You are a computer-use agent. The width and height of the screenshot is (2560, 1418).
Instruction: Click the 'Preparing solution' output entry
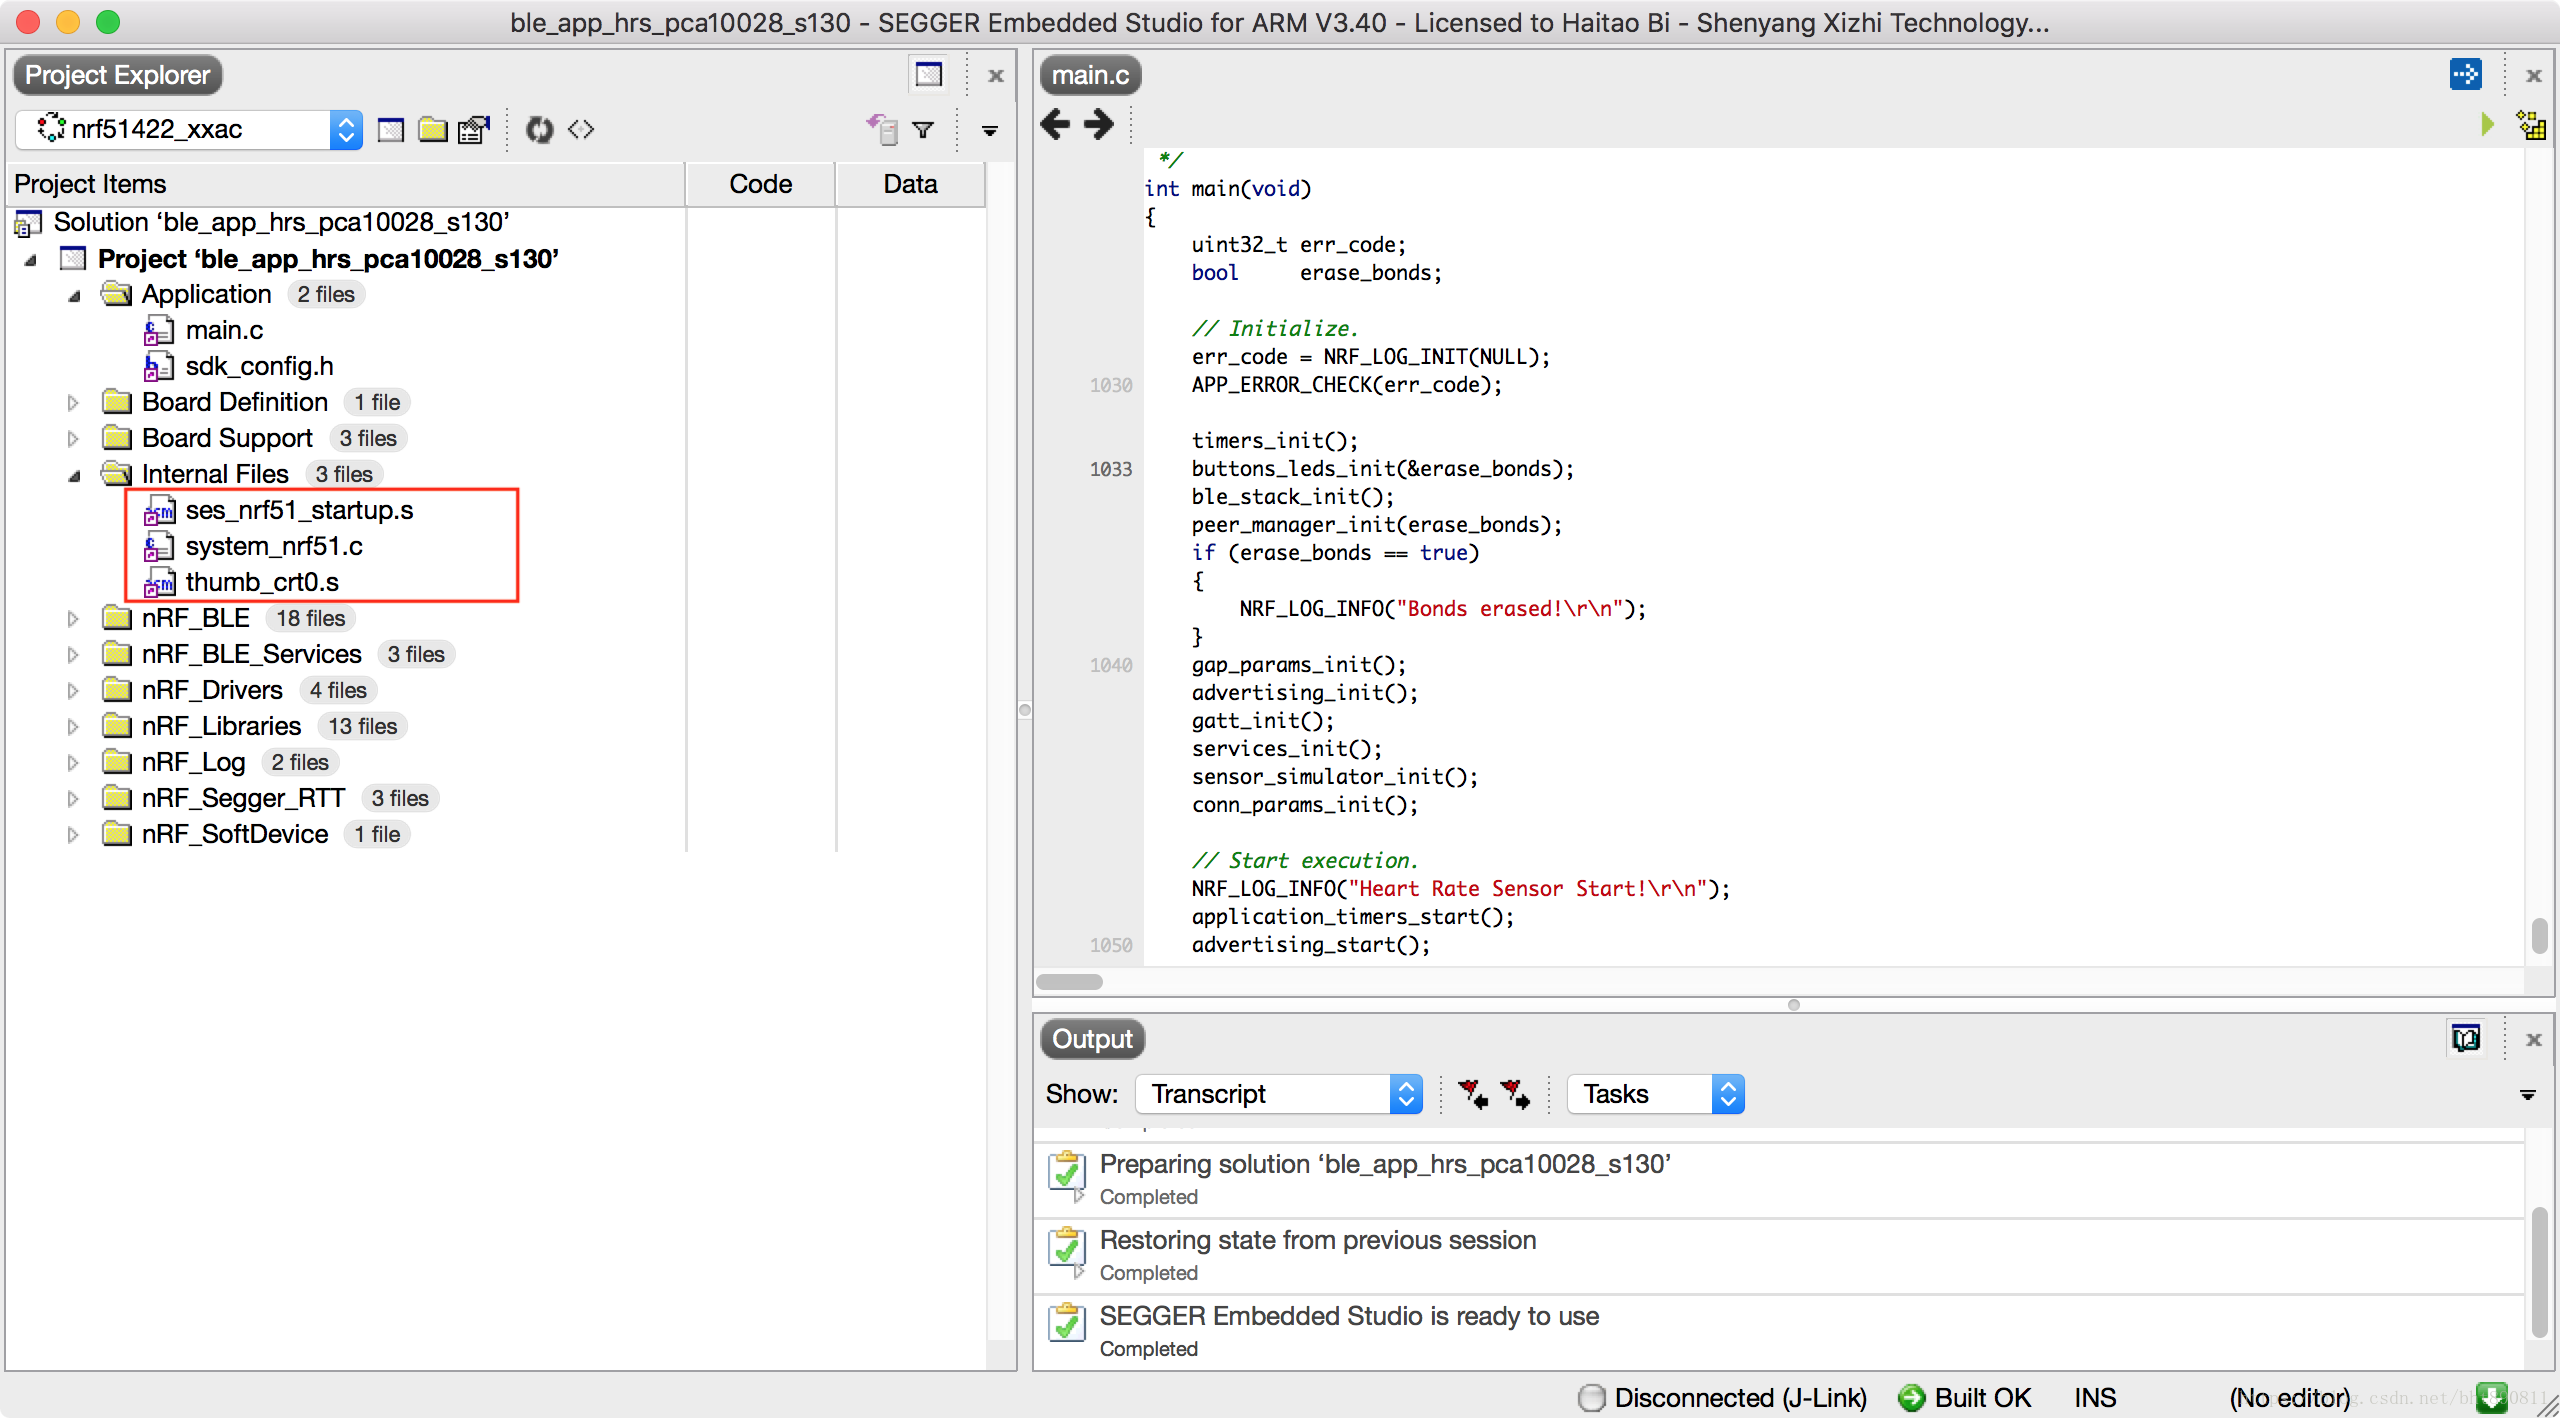coord(1779,1180)
